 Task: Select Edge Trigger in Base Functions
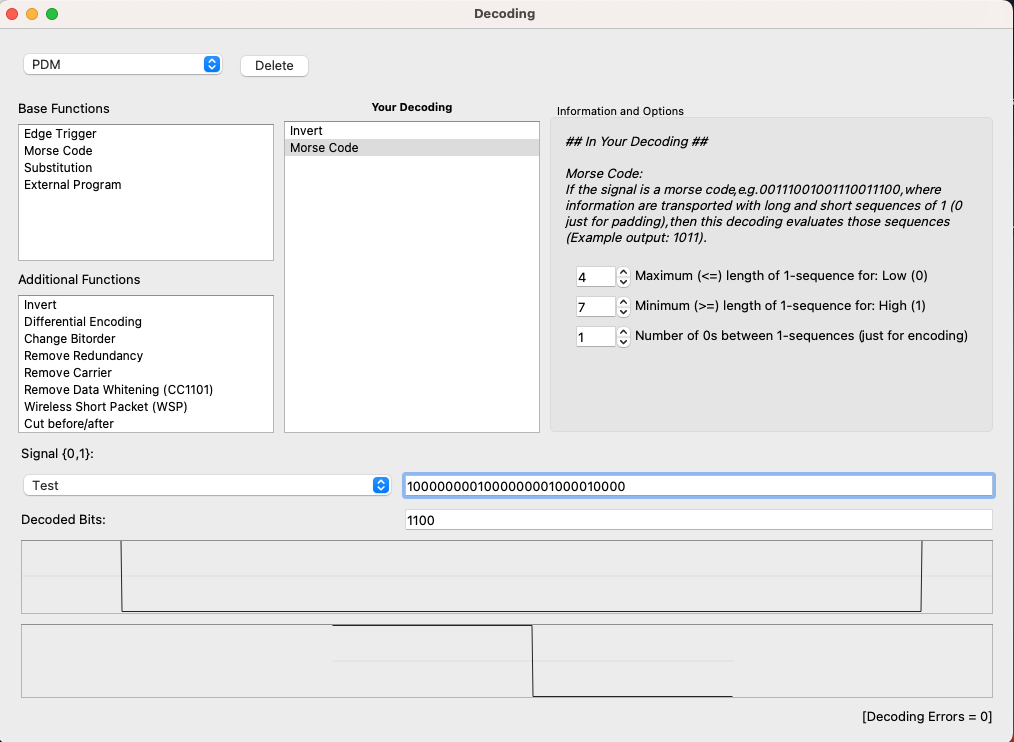coord(60,134)
